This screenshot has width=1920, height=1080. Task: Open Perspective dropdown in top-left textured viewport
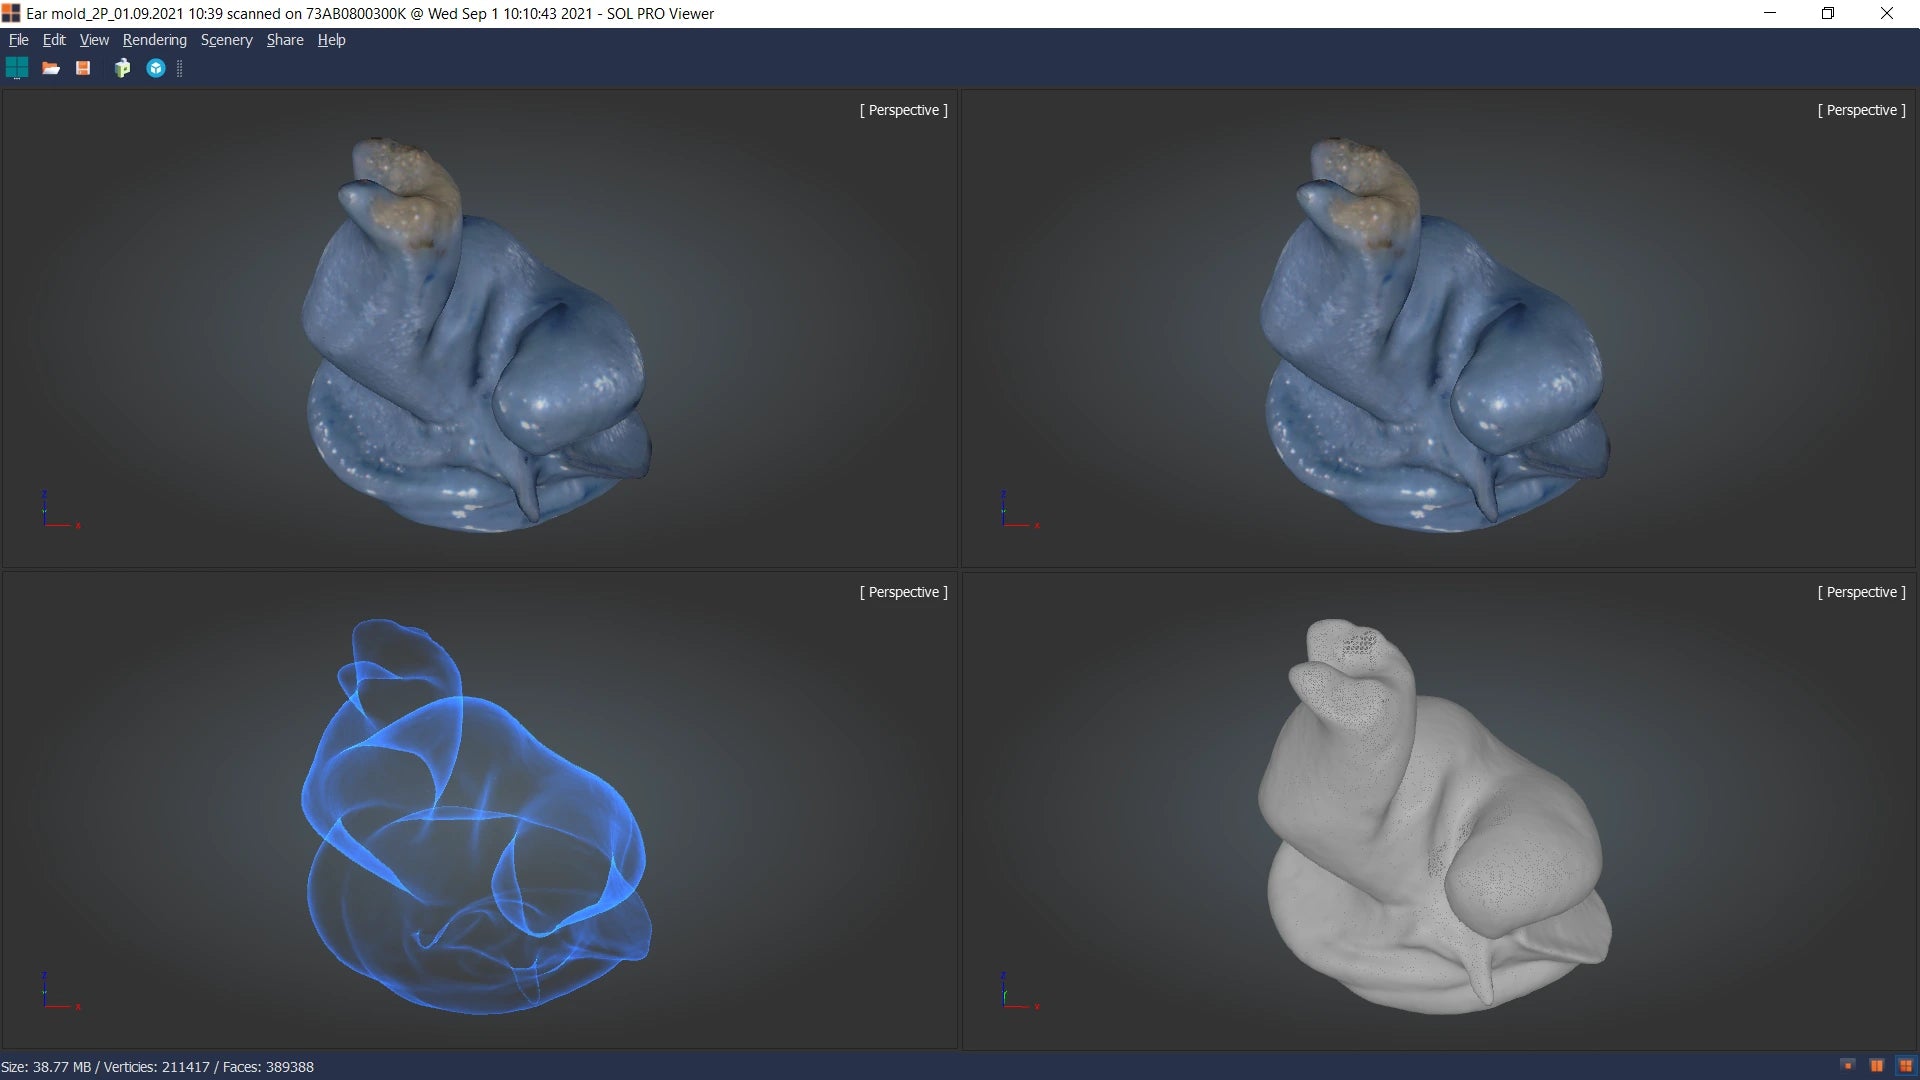[903, 110]
